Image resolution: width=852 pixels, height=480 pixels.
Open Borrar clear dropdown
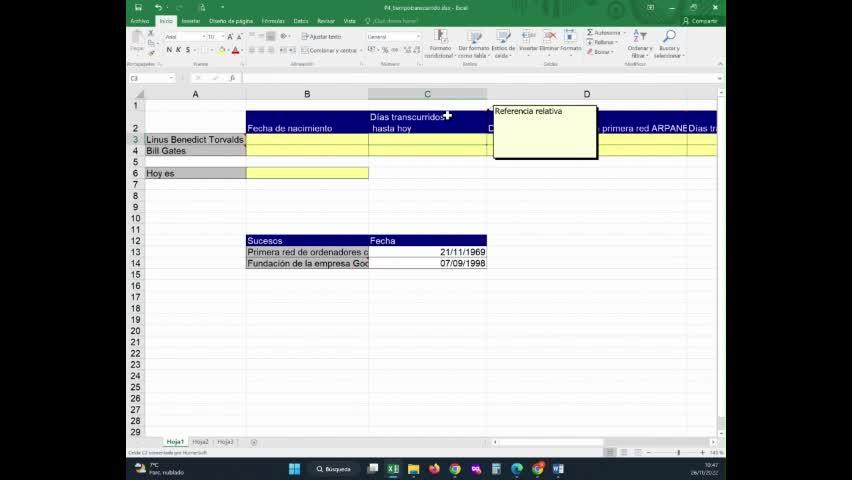click(600, 52)
